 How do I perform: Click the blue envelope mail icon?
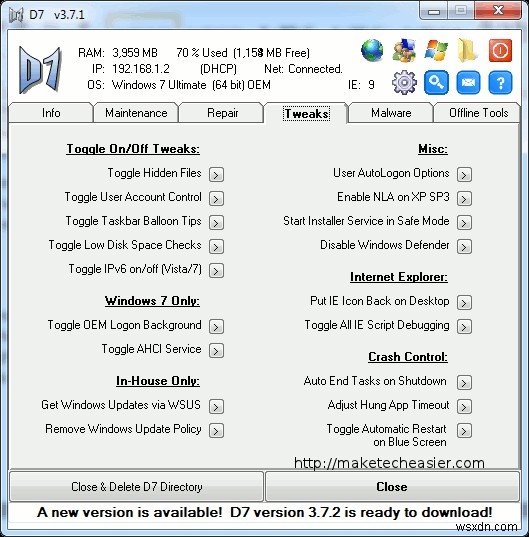click(x=468, y=82)
